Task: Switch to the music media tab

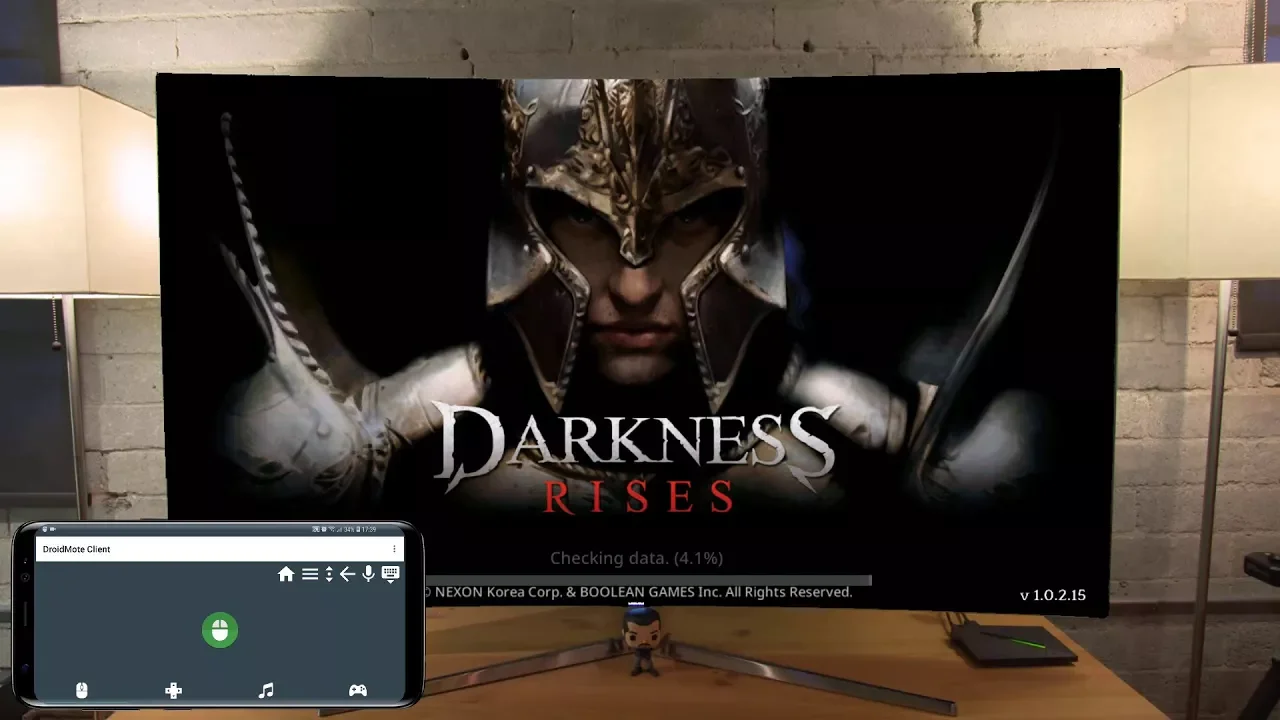Action: [x=265, y=690]
